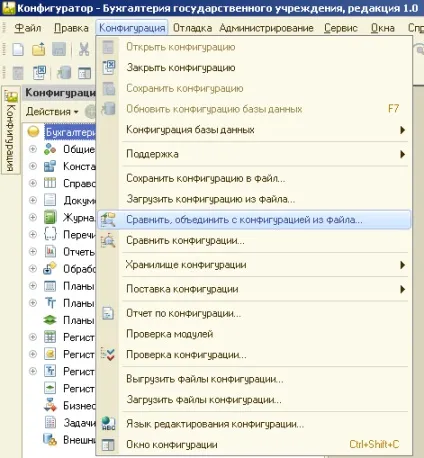Choose Загрузить конфигурацию из файла

pyautogui.click(x=254, y=199)
